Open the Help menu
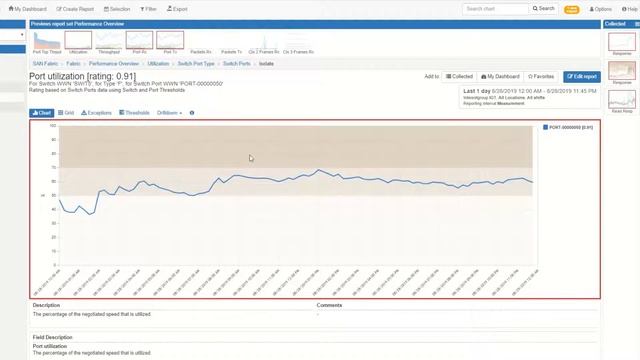640x360 pixels. click(x=630, y=9)
